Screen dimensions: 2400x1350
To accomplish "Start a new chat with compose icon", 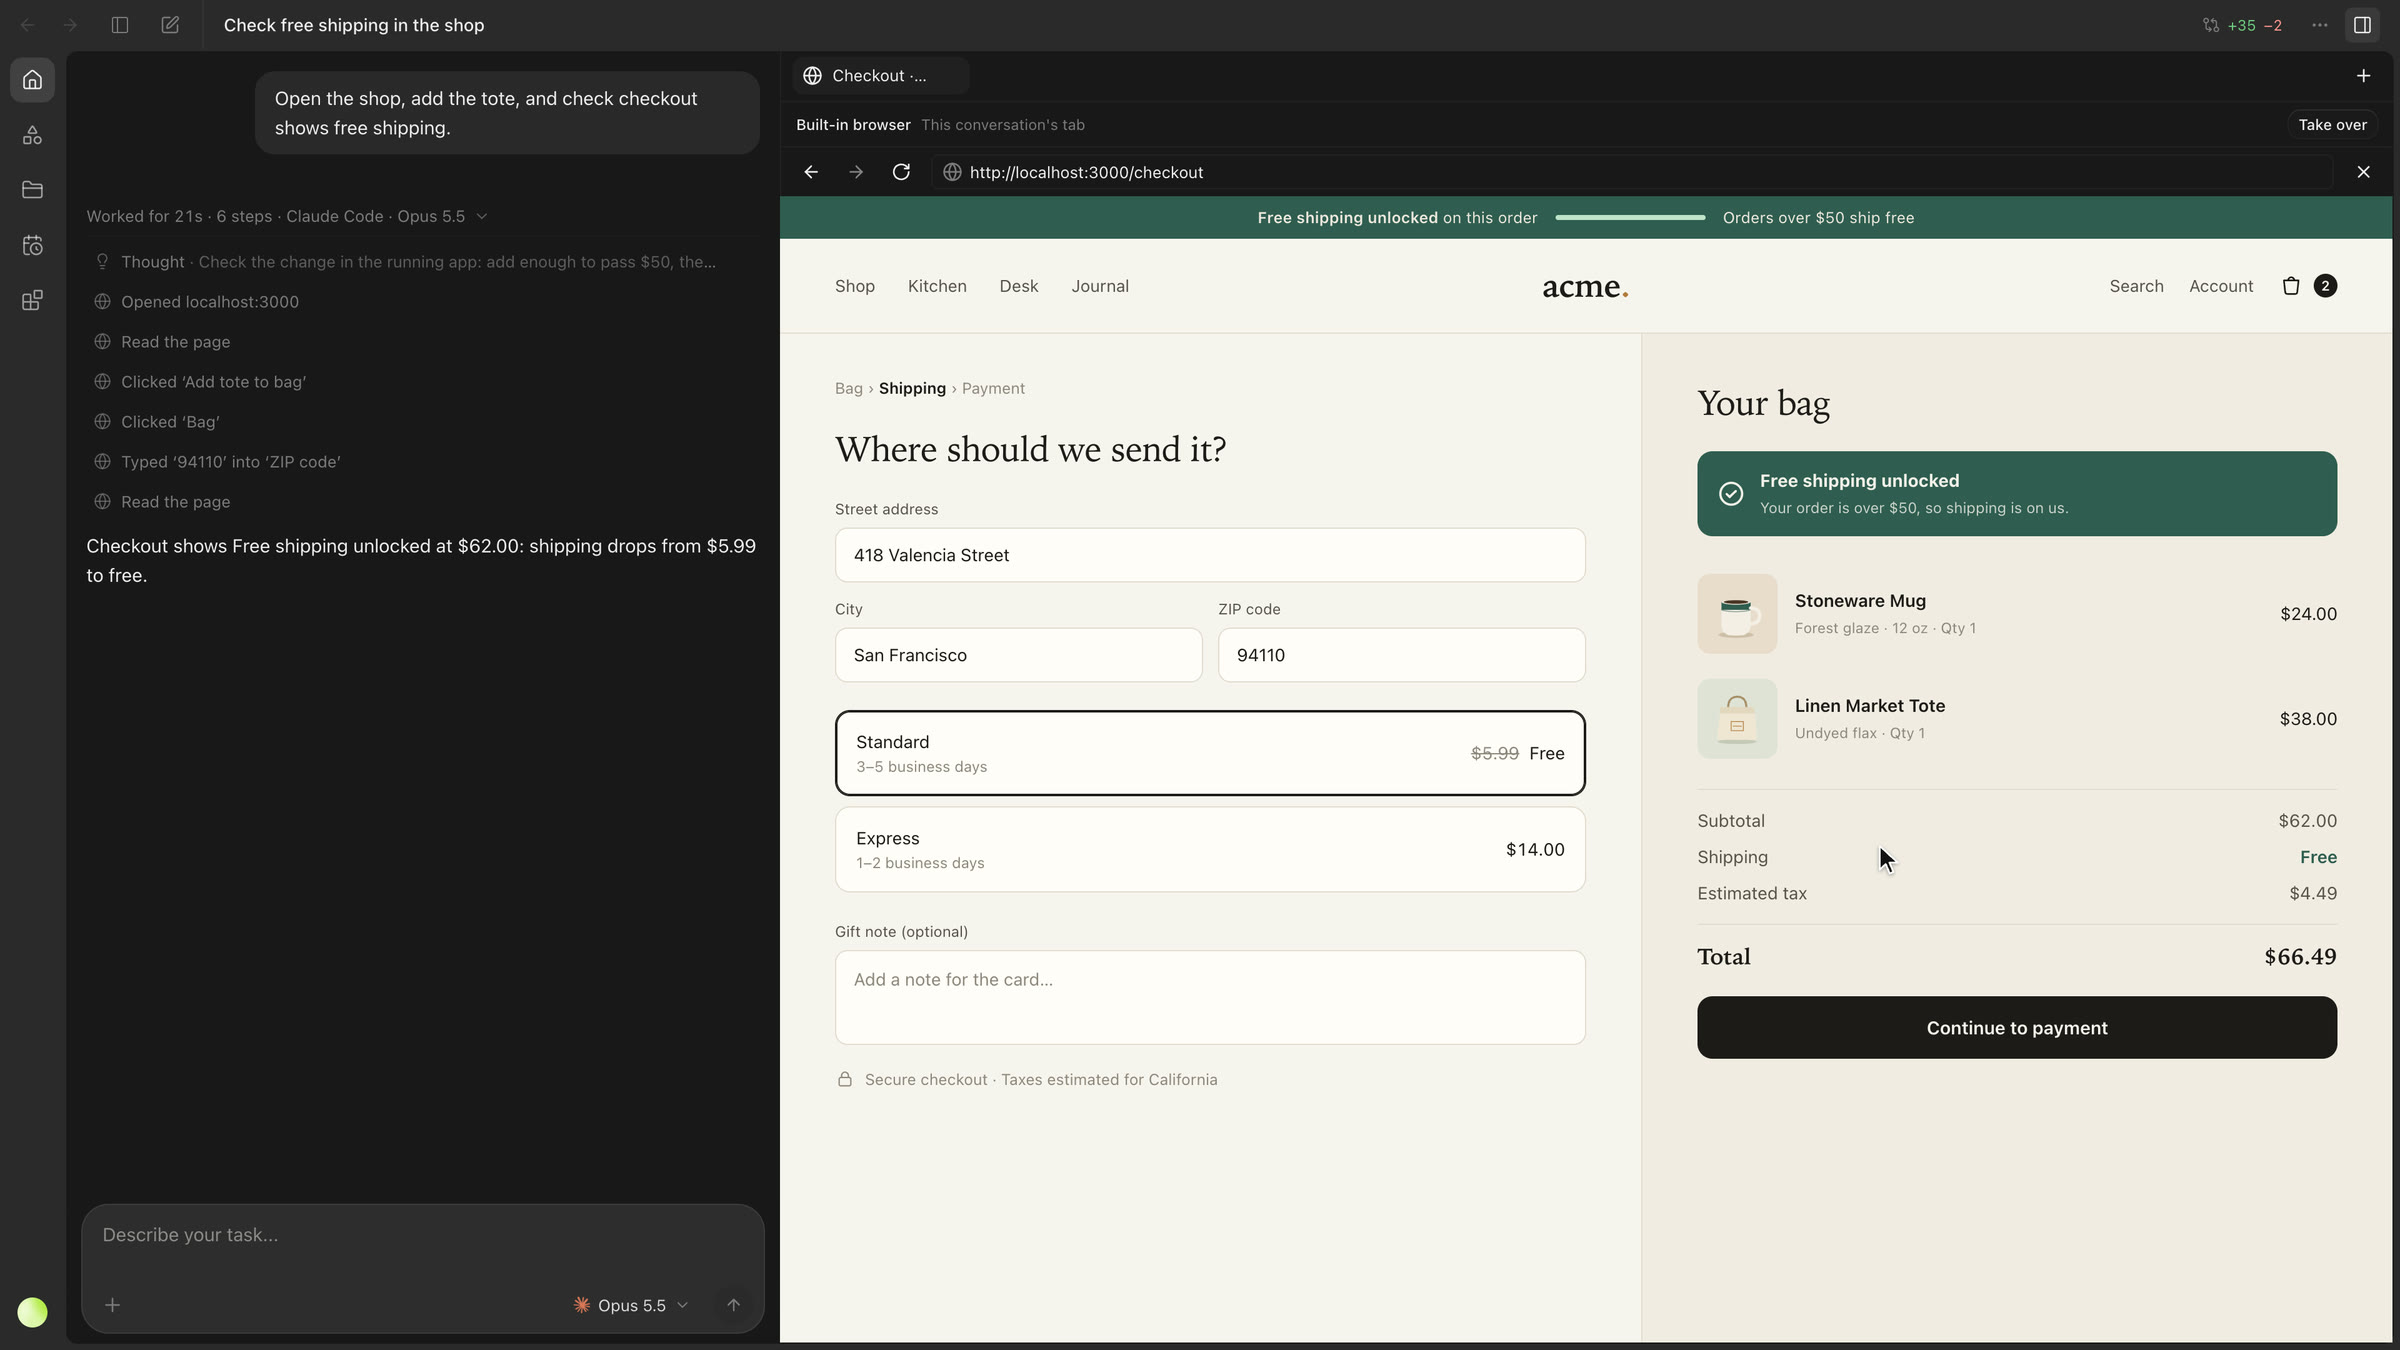I will tap(170, 25).
